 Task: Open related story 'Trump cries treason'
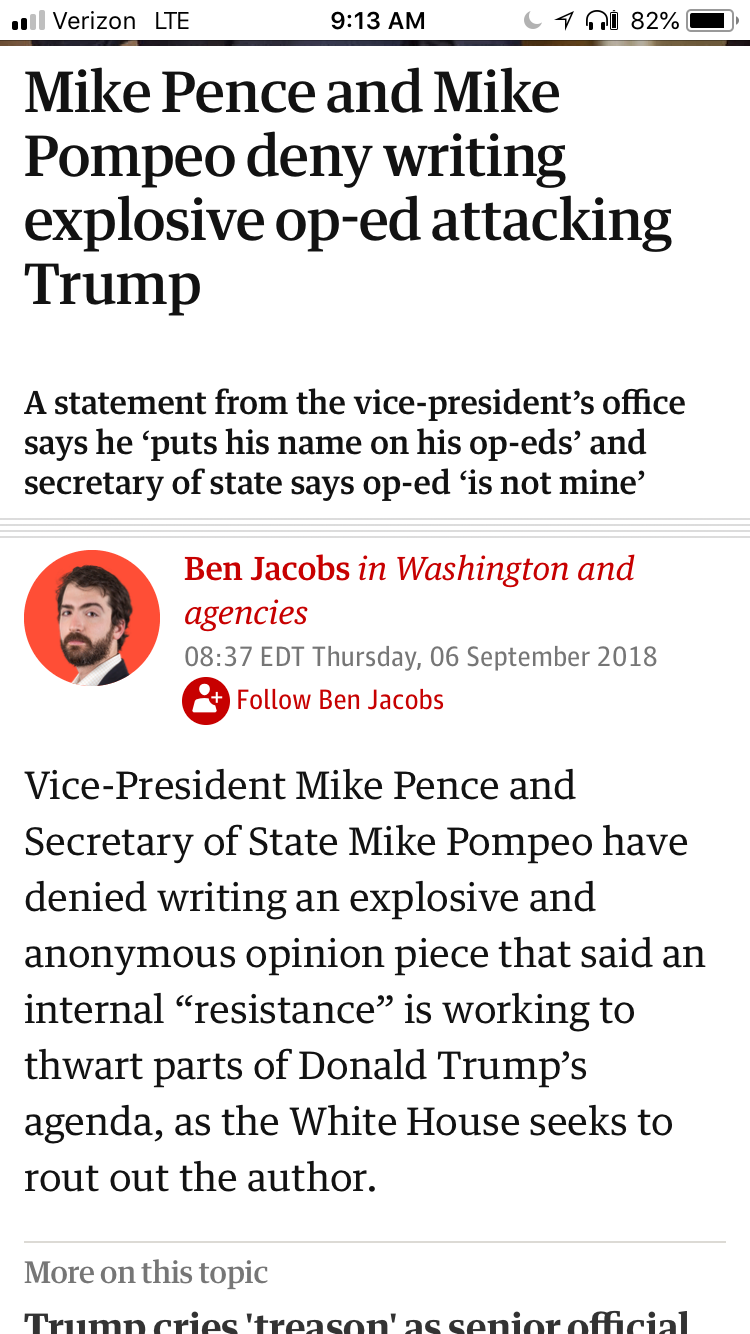(357, 1320)
